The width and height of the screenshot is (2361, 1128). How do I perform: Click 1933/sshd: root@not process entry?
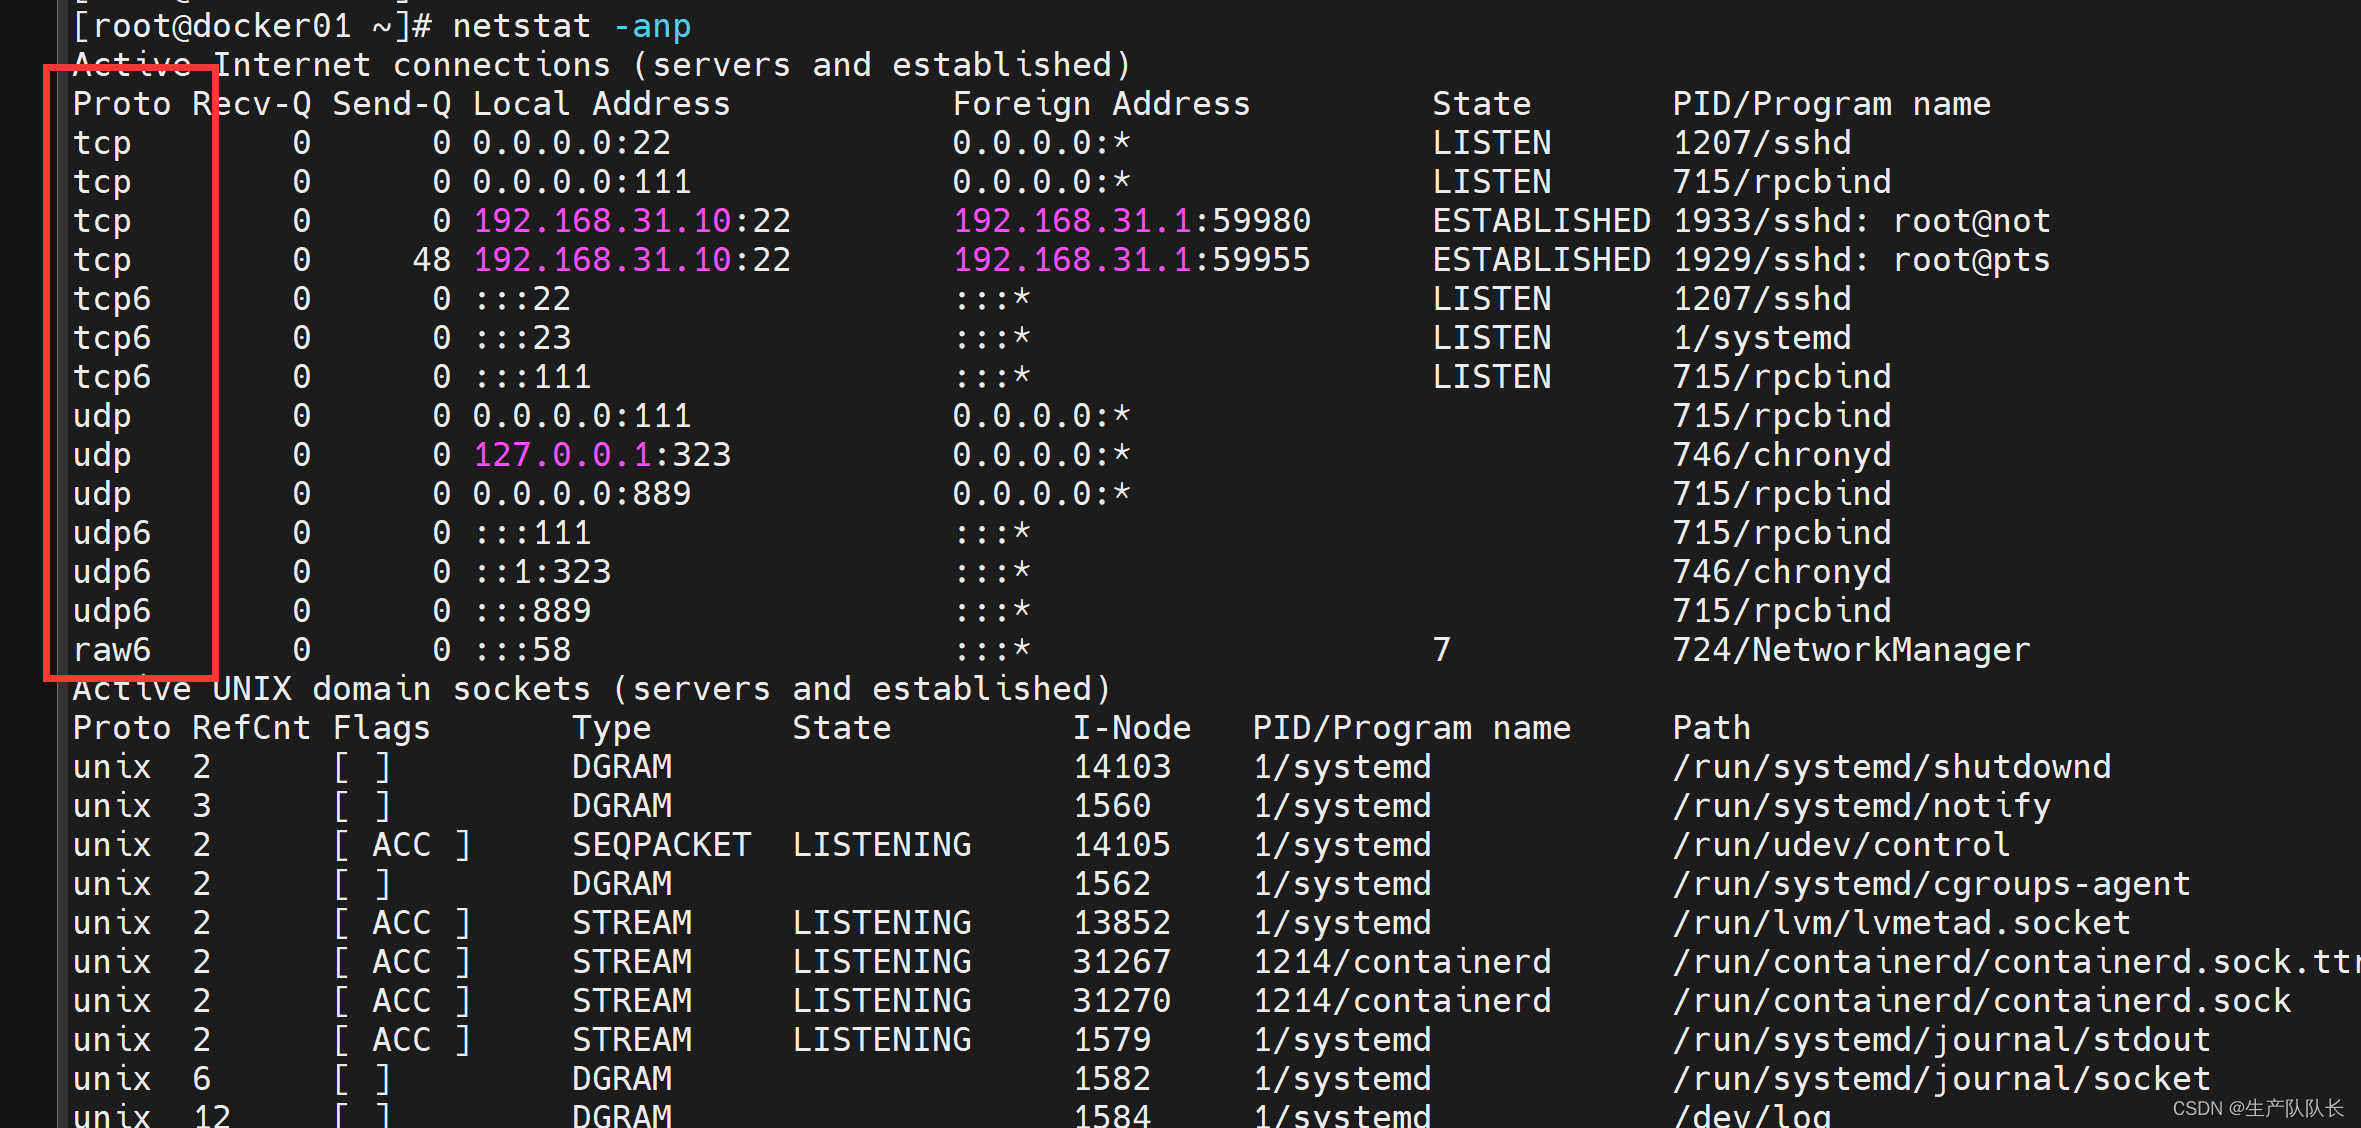tap(1861, 221)
